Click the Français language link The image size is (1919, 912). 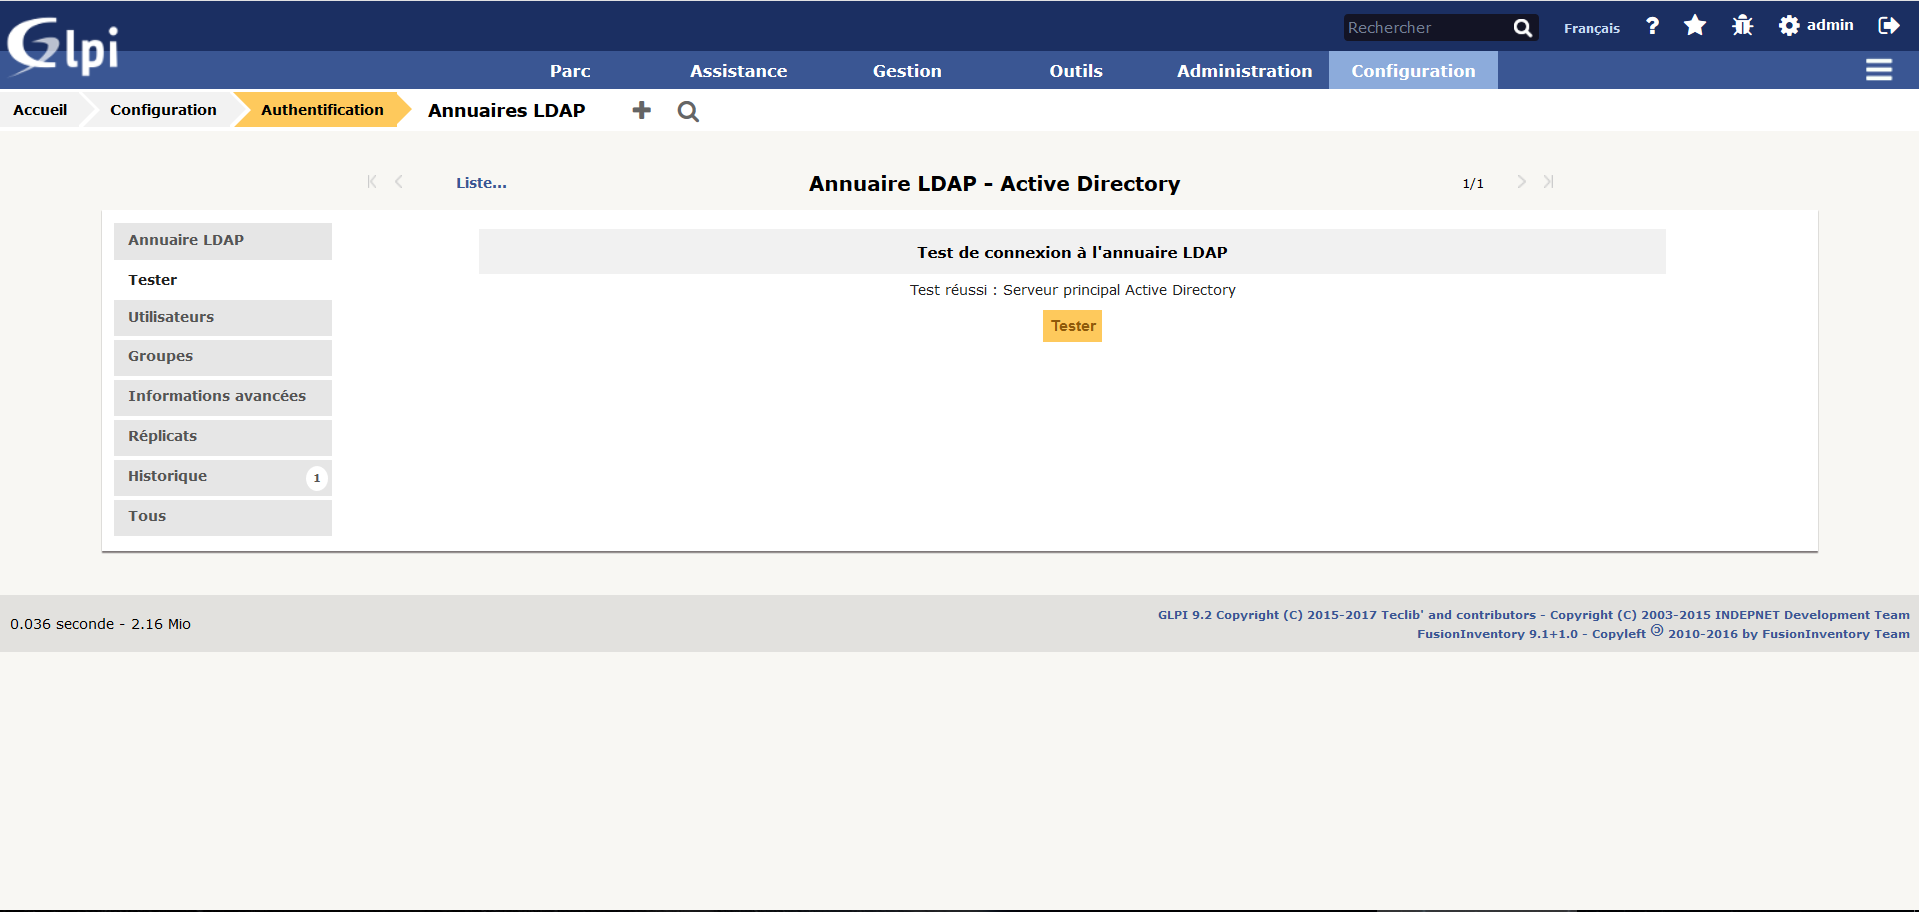click(x=1591, y=28)
